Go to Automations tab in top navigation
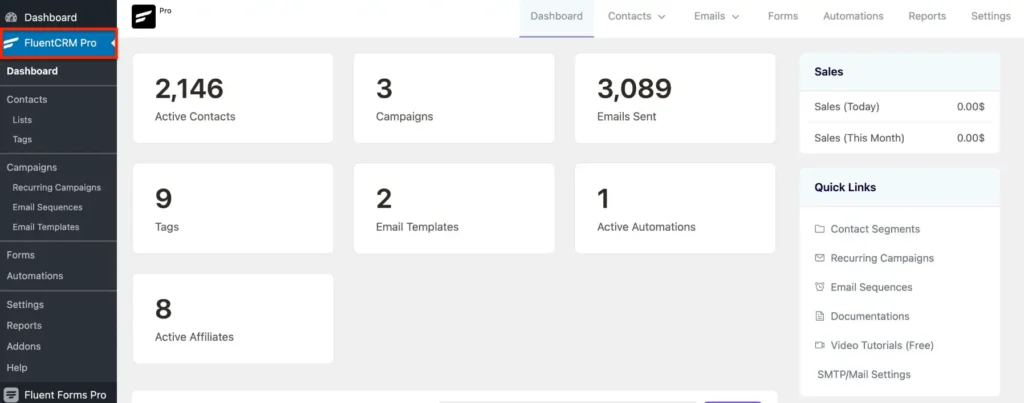Viewport: 1024px width, 403px height. [853, 16]
